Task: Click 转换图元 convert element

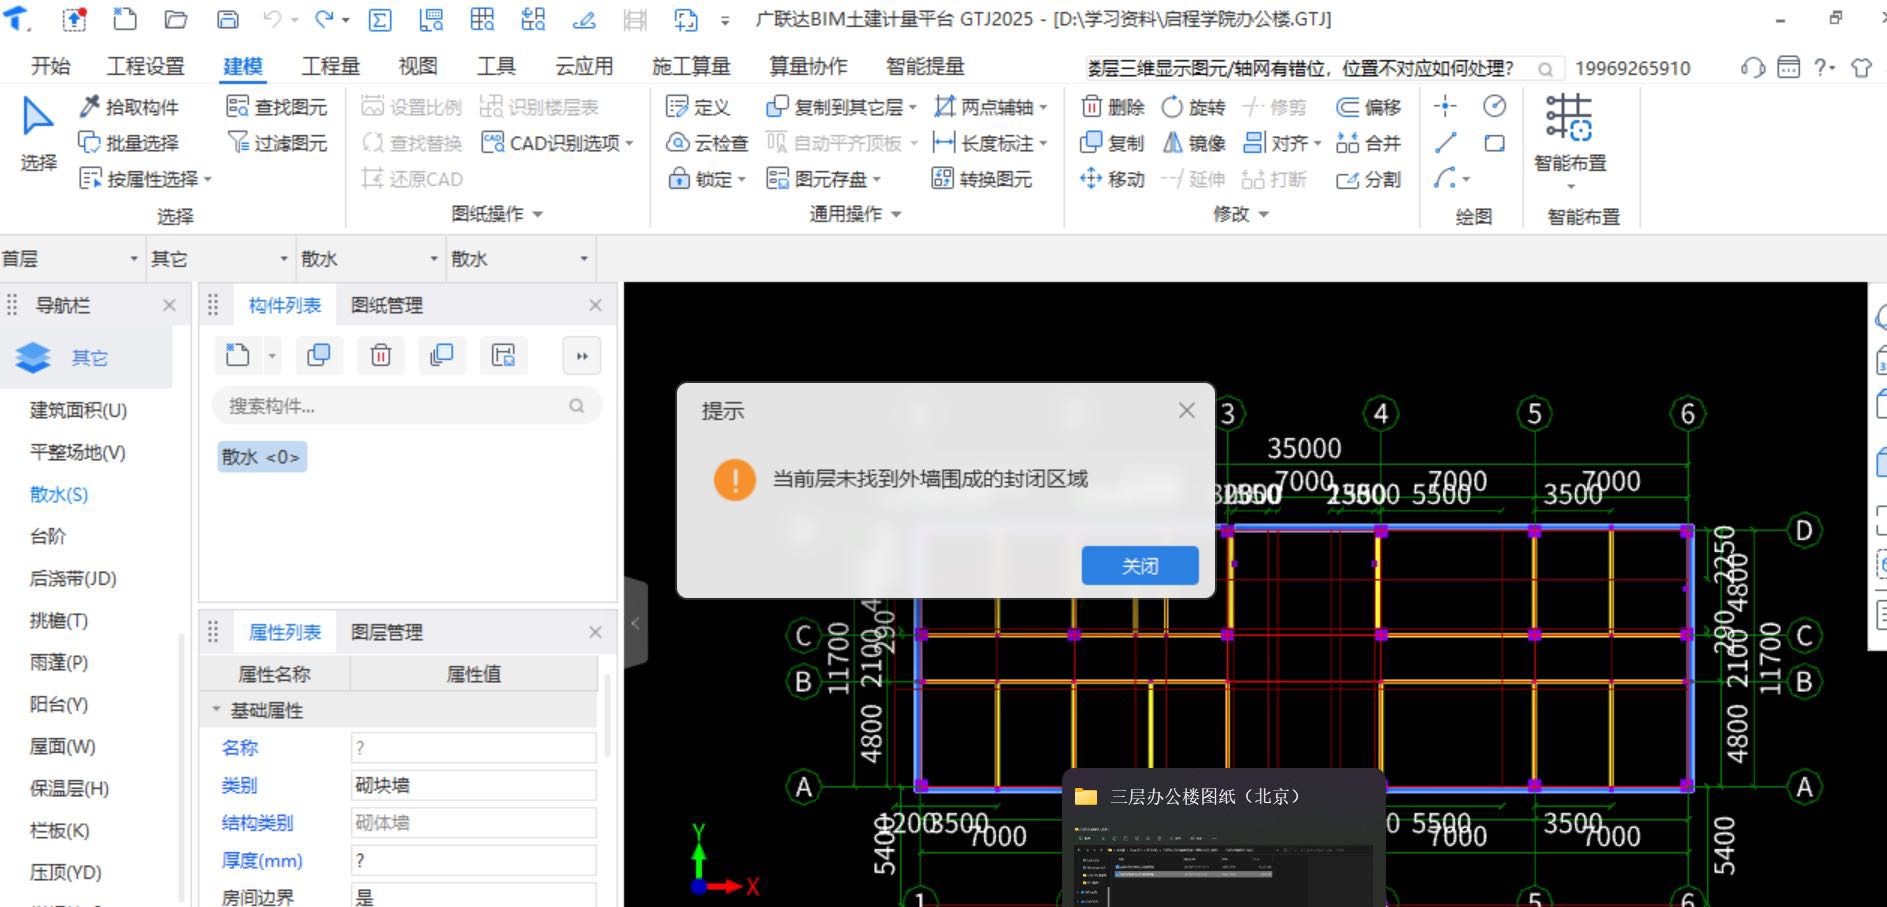Action: tap(981, 179)
